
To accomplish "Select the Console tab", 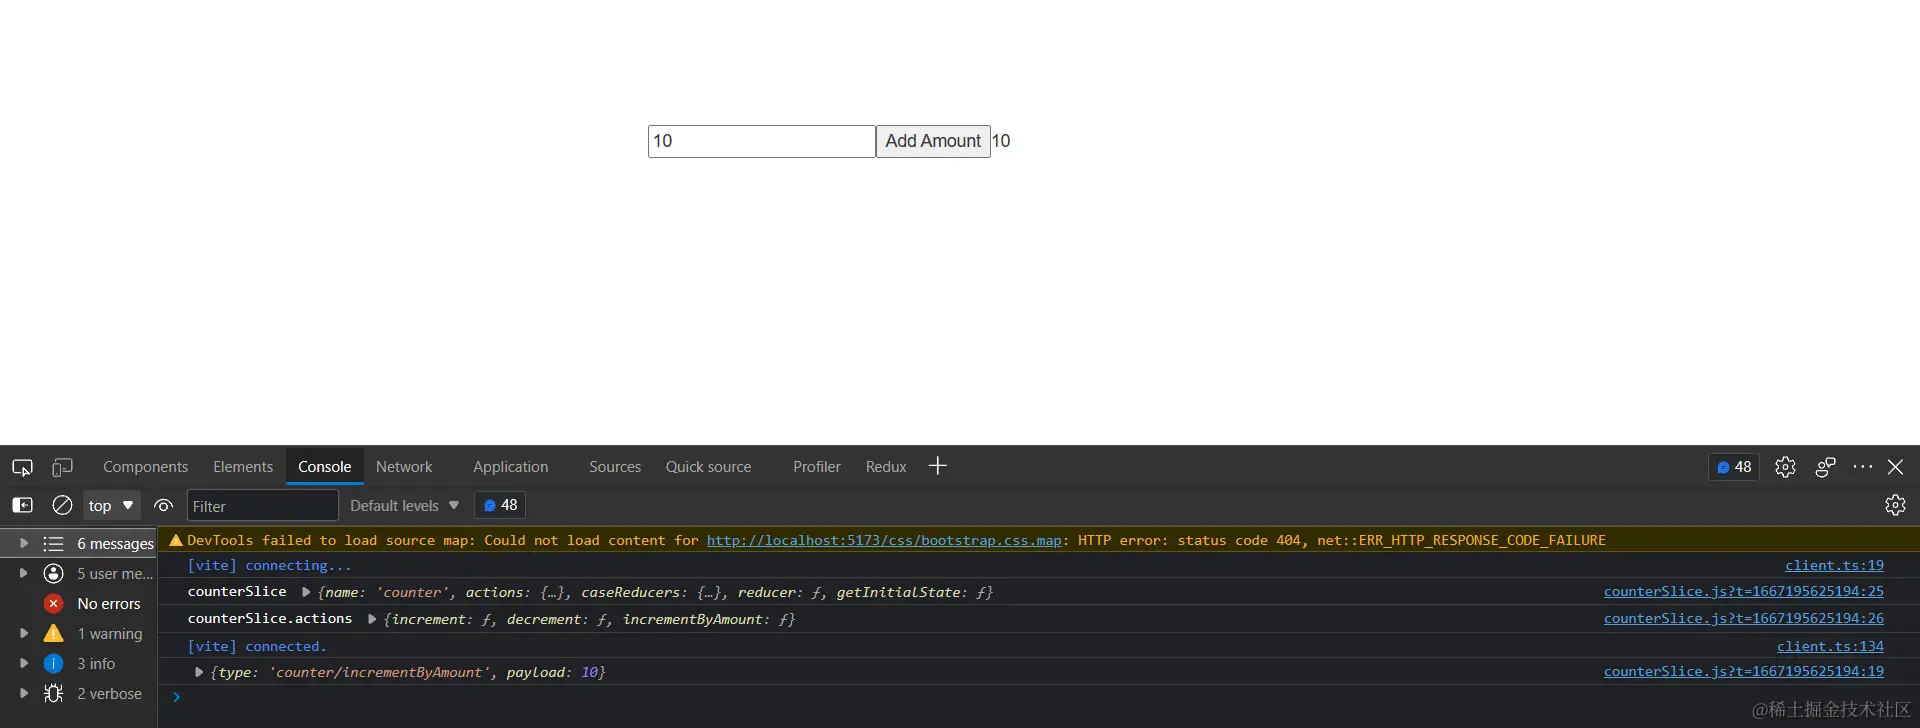I will pos(325,467).
